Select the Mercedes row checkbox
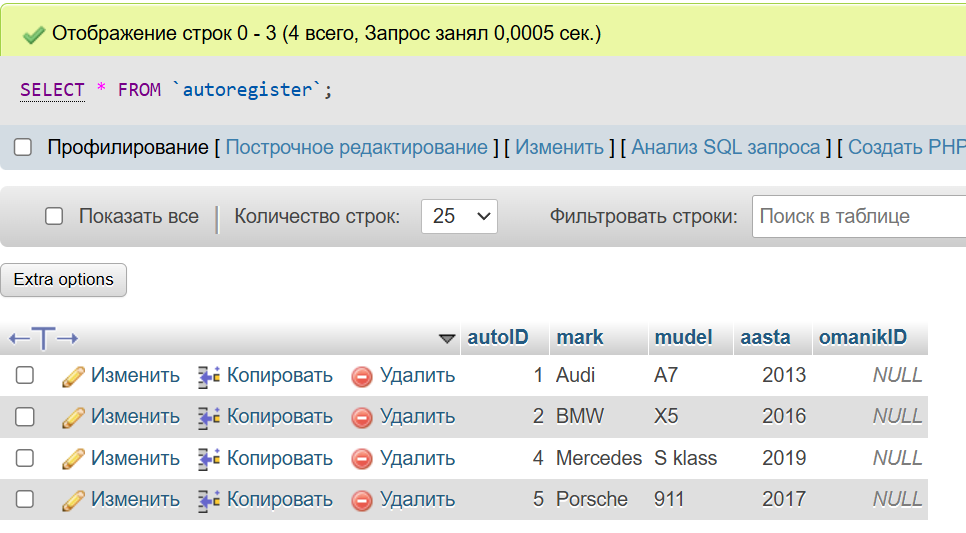This screenshot has width=966, height=533. [25, 458]
